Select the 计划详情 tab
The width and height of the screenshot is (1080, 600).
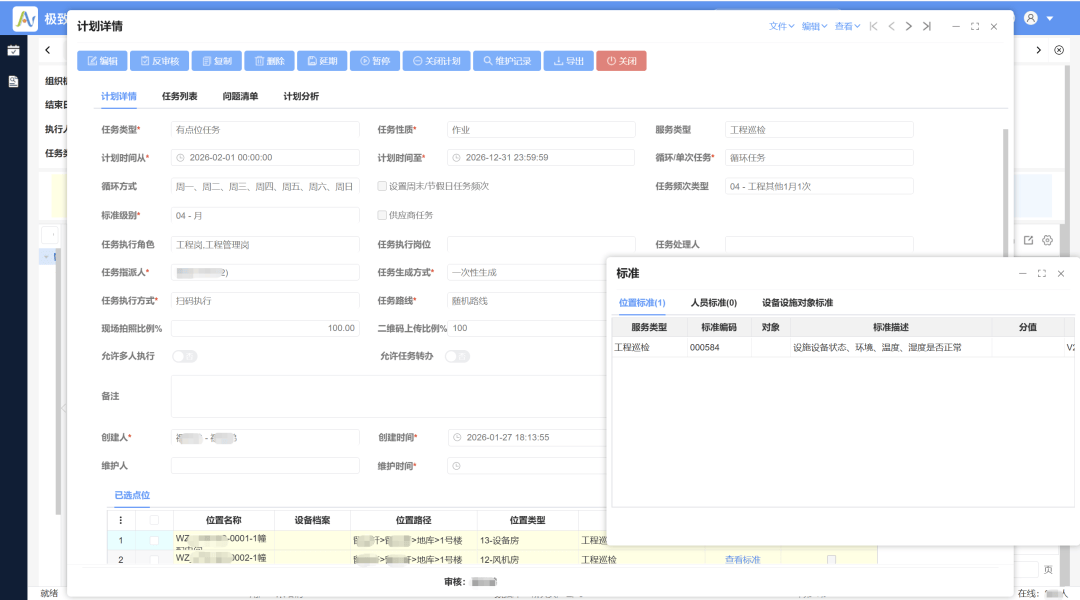pyautogui.click(x=118, y=96)
